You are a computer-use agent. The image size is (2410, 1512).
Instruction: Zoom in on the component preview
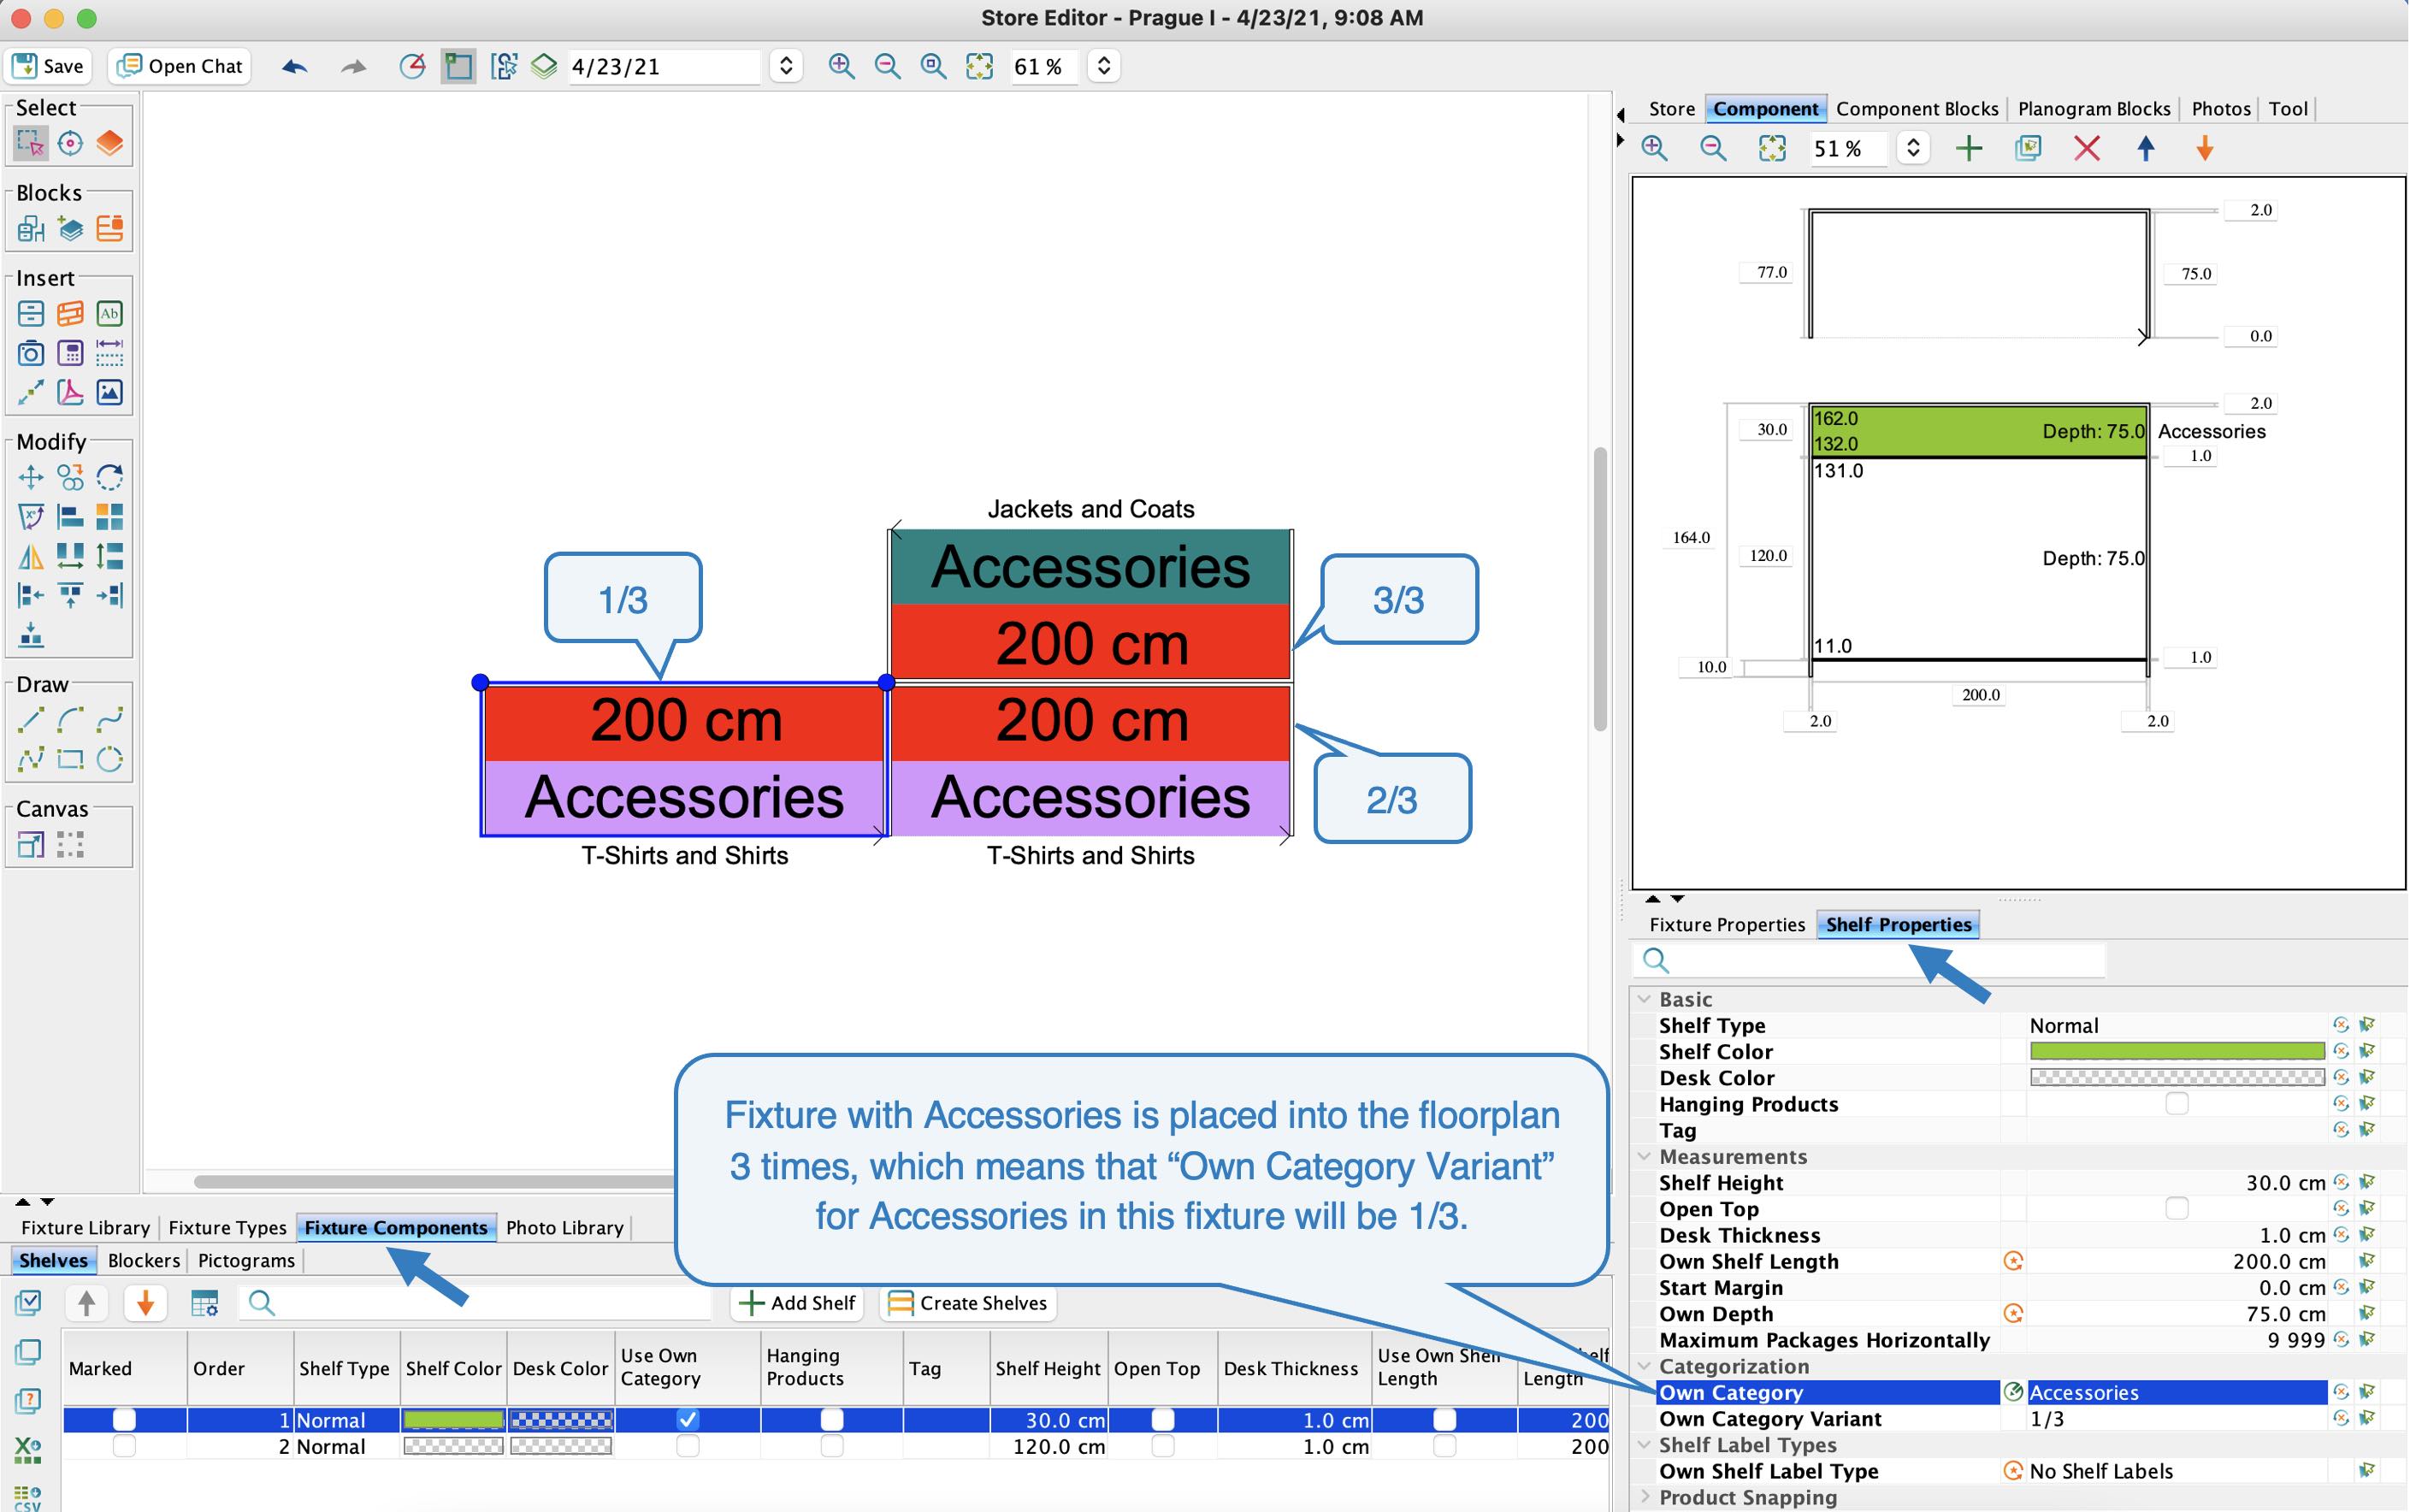(1654, 148)
